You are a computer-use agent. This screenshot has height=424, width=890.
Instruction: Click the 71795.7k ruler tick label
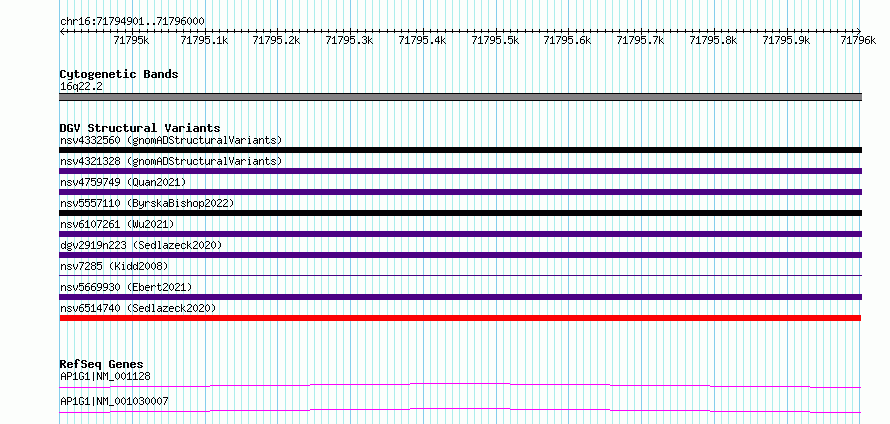coord(640,40)
